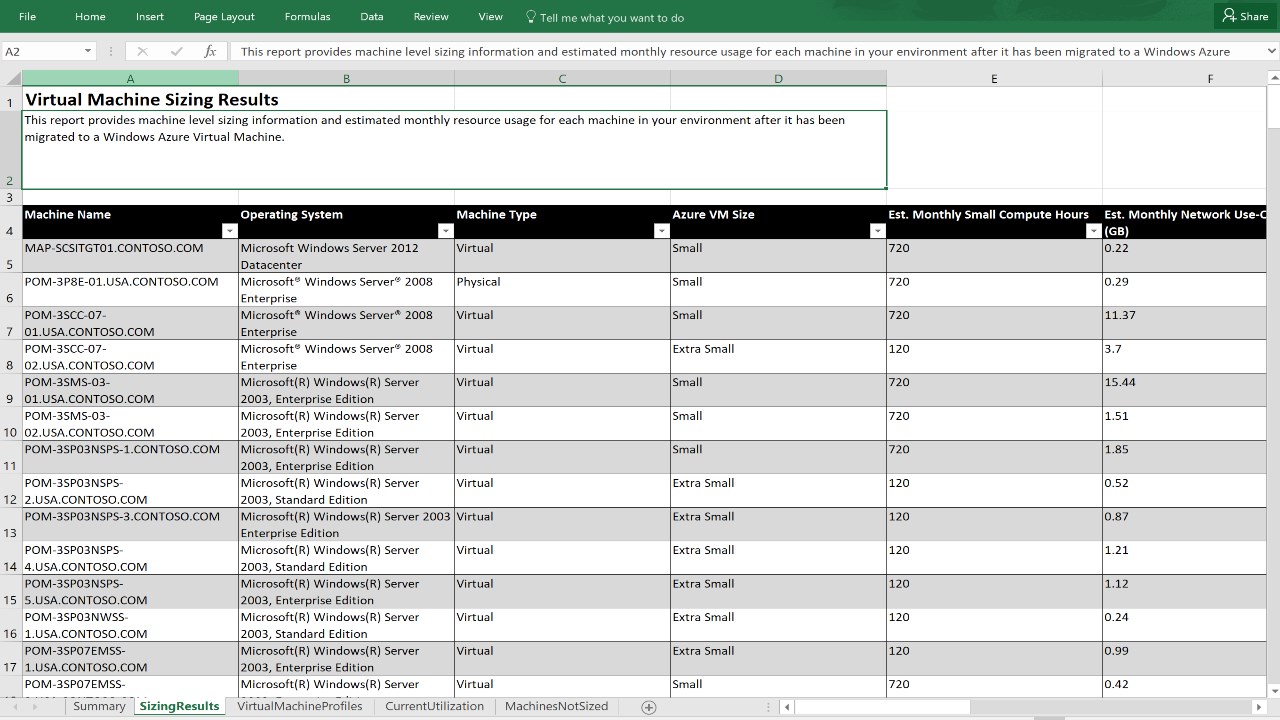Switch to the MachinesNotSized sheet tab
This screenshot has width=1280, height=720.
coord(556,706)
